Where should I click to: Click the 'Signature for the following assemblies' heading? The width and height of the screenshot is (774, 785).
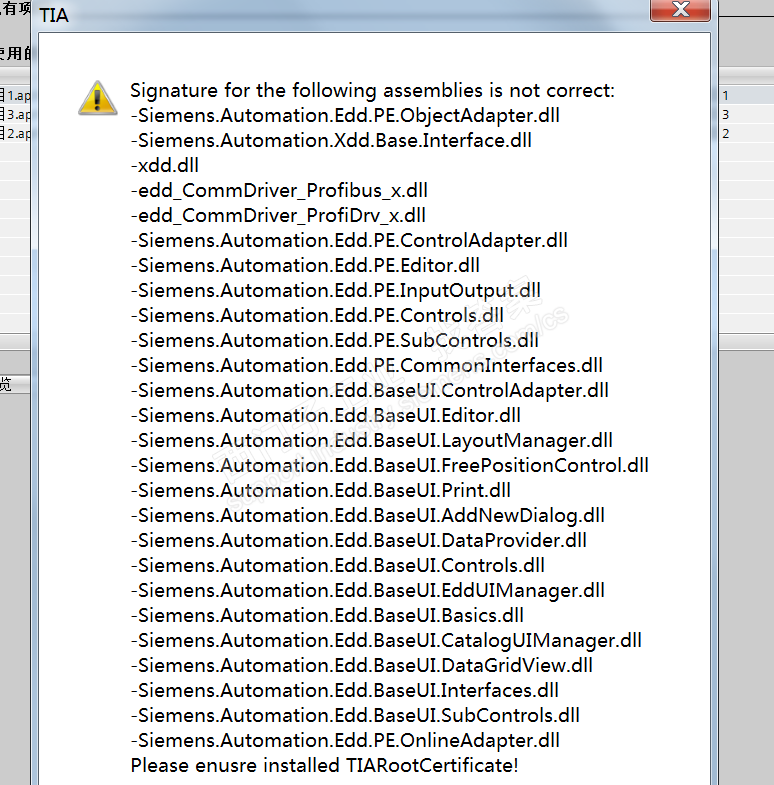tap(372, 91)
